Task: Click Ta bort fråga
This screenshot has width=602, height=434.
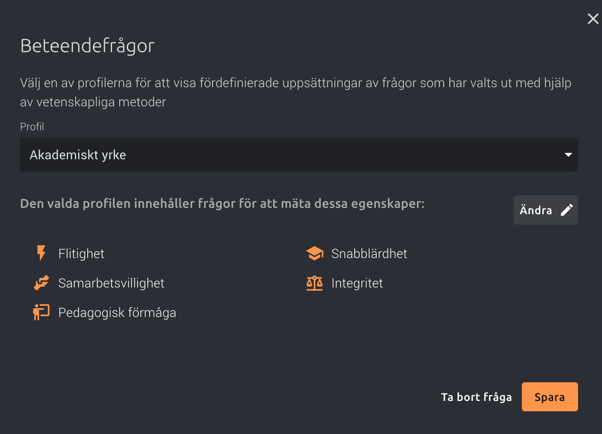Action: click(476, 397)
